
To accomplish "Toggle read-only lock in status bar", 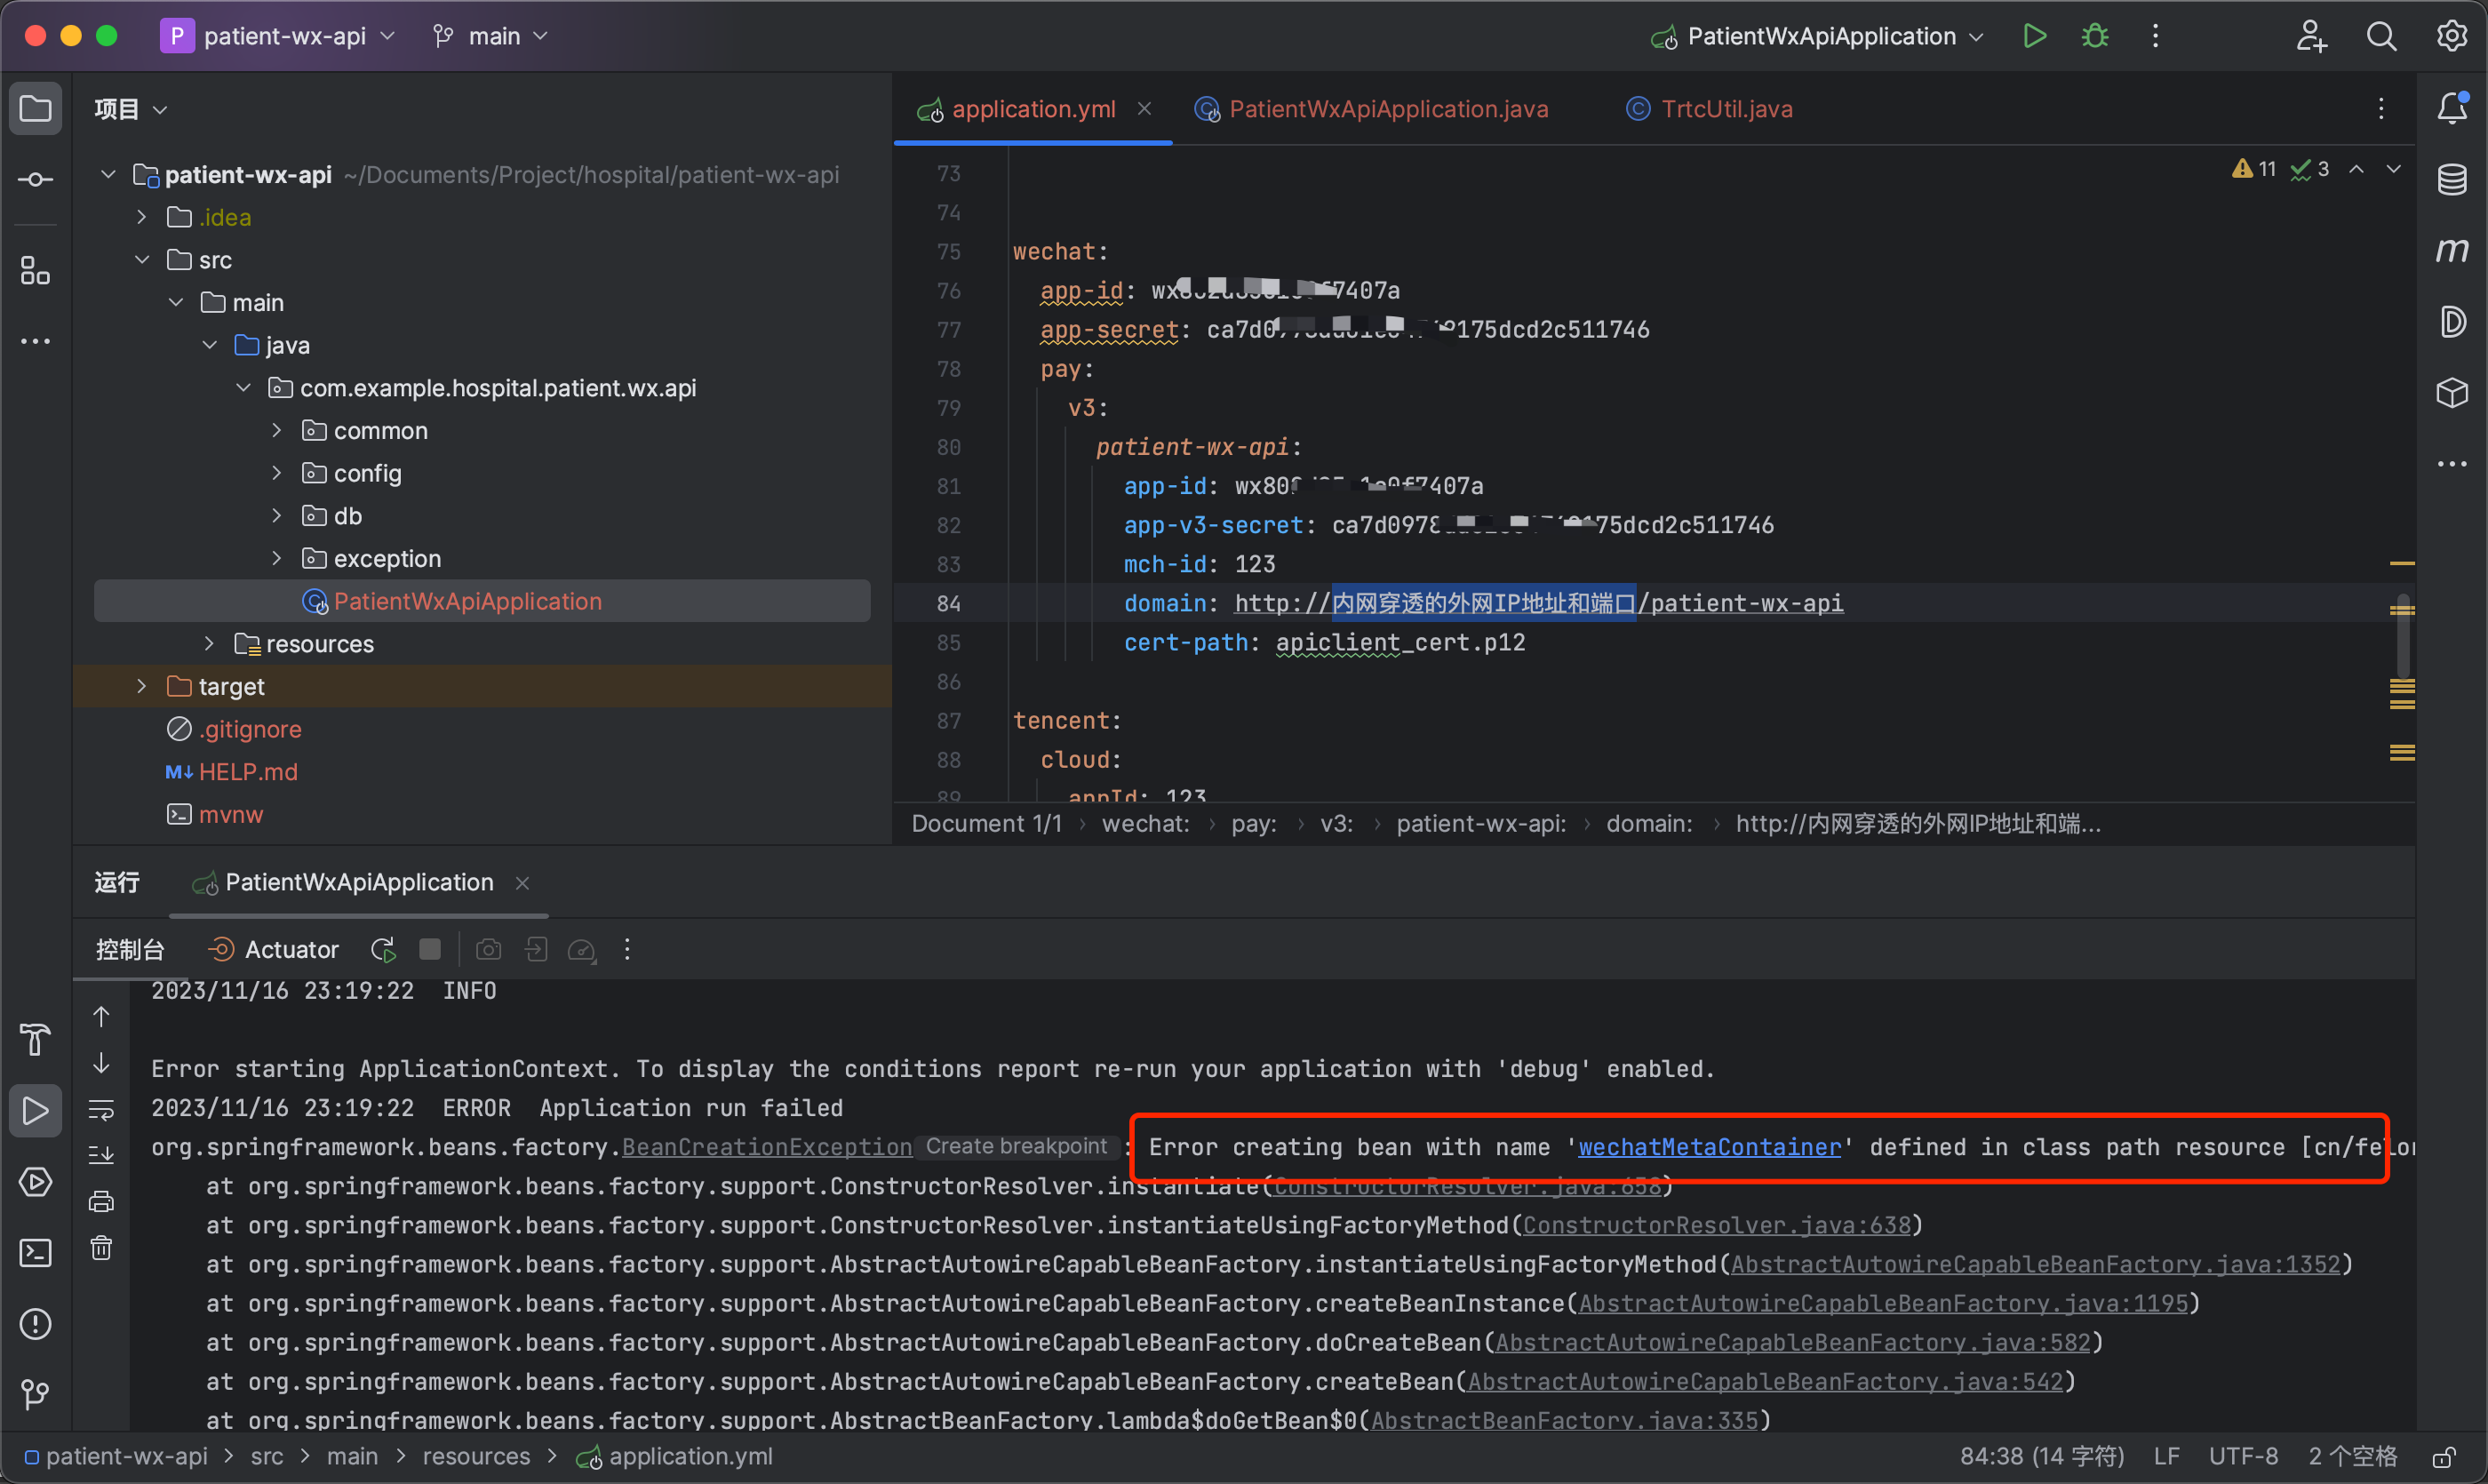I will (2445, 1457).
